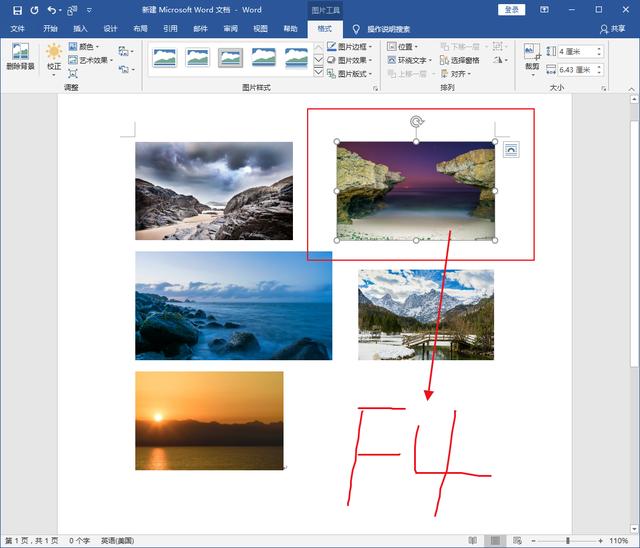Screen dimensions: 640x548
Task: Click the 操作说明搜索 search box
Action: coord(389,29)
